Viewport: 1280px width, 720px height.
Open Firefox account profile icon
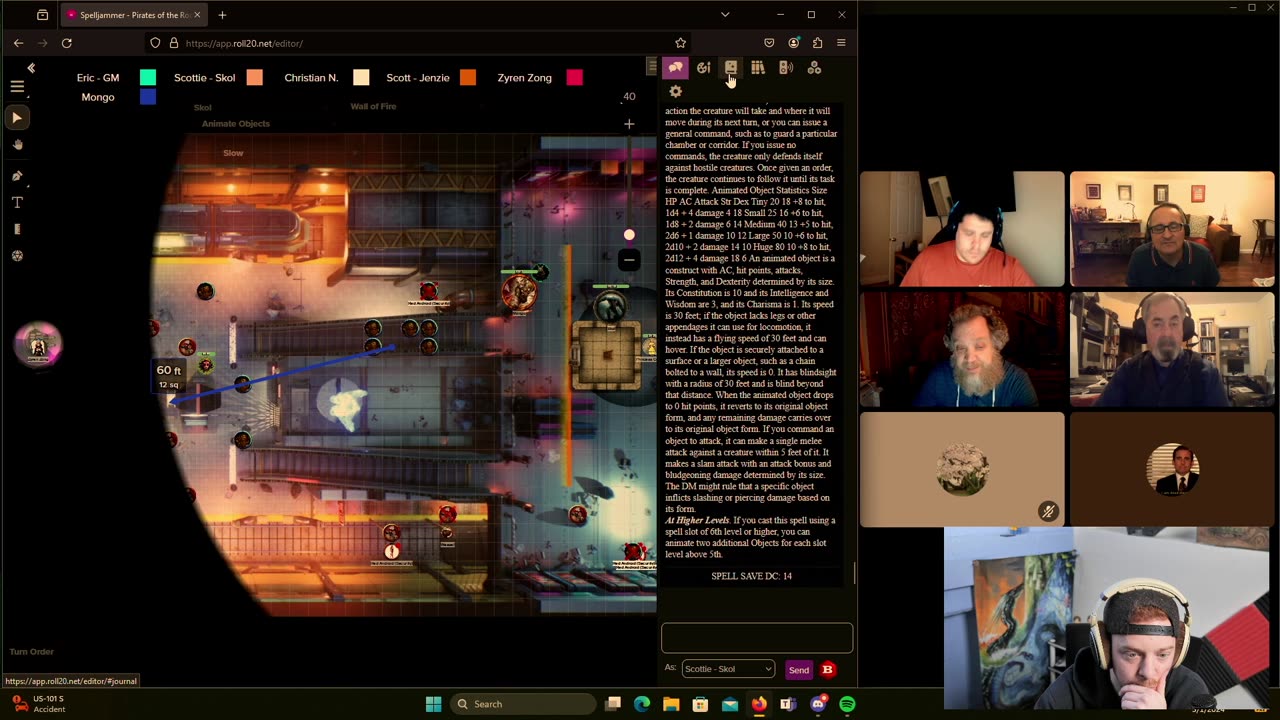[793, 43]
